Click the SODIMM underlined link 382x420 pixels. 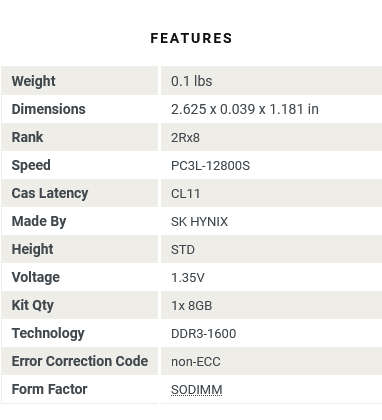tap(197, 389)
